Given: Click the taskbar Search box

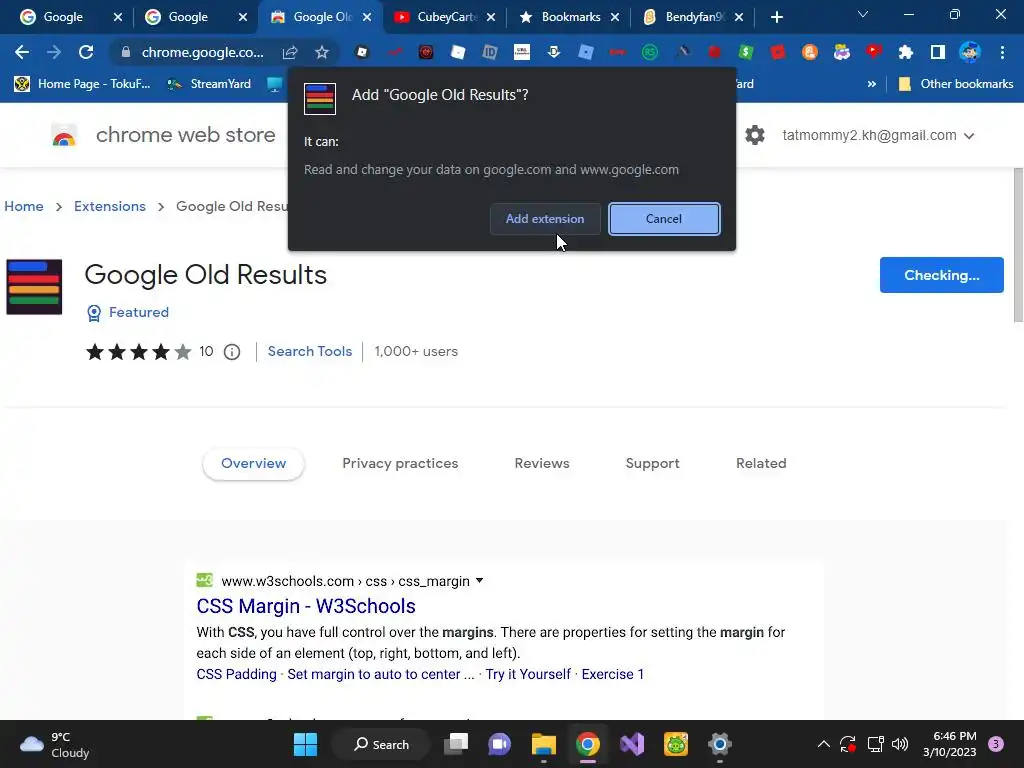Looking at the screenshot, I should point(381,744).
